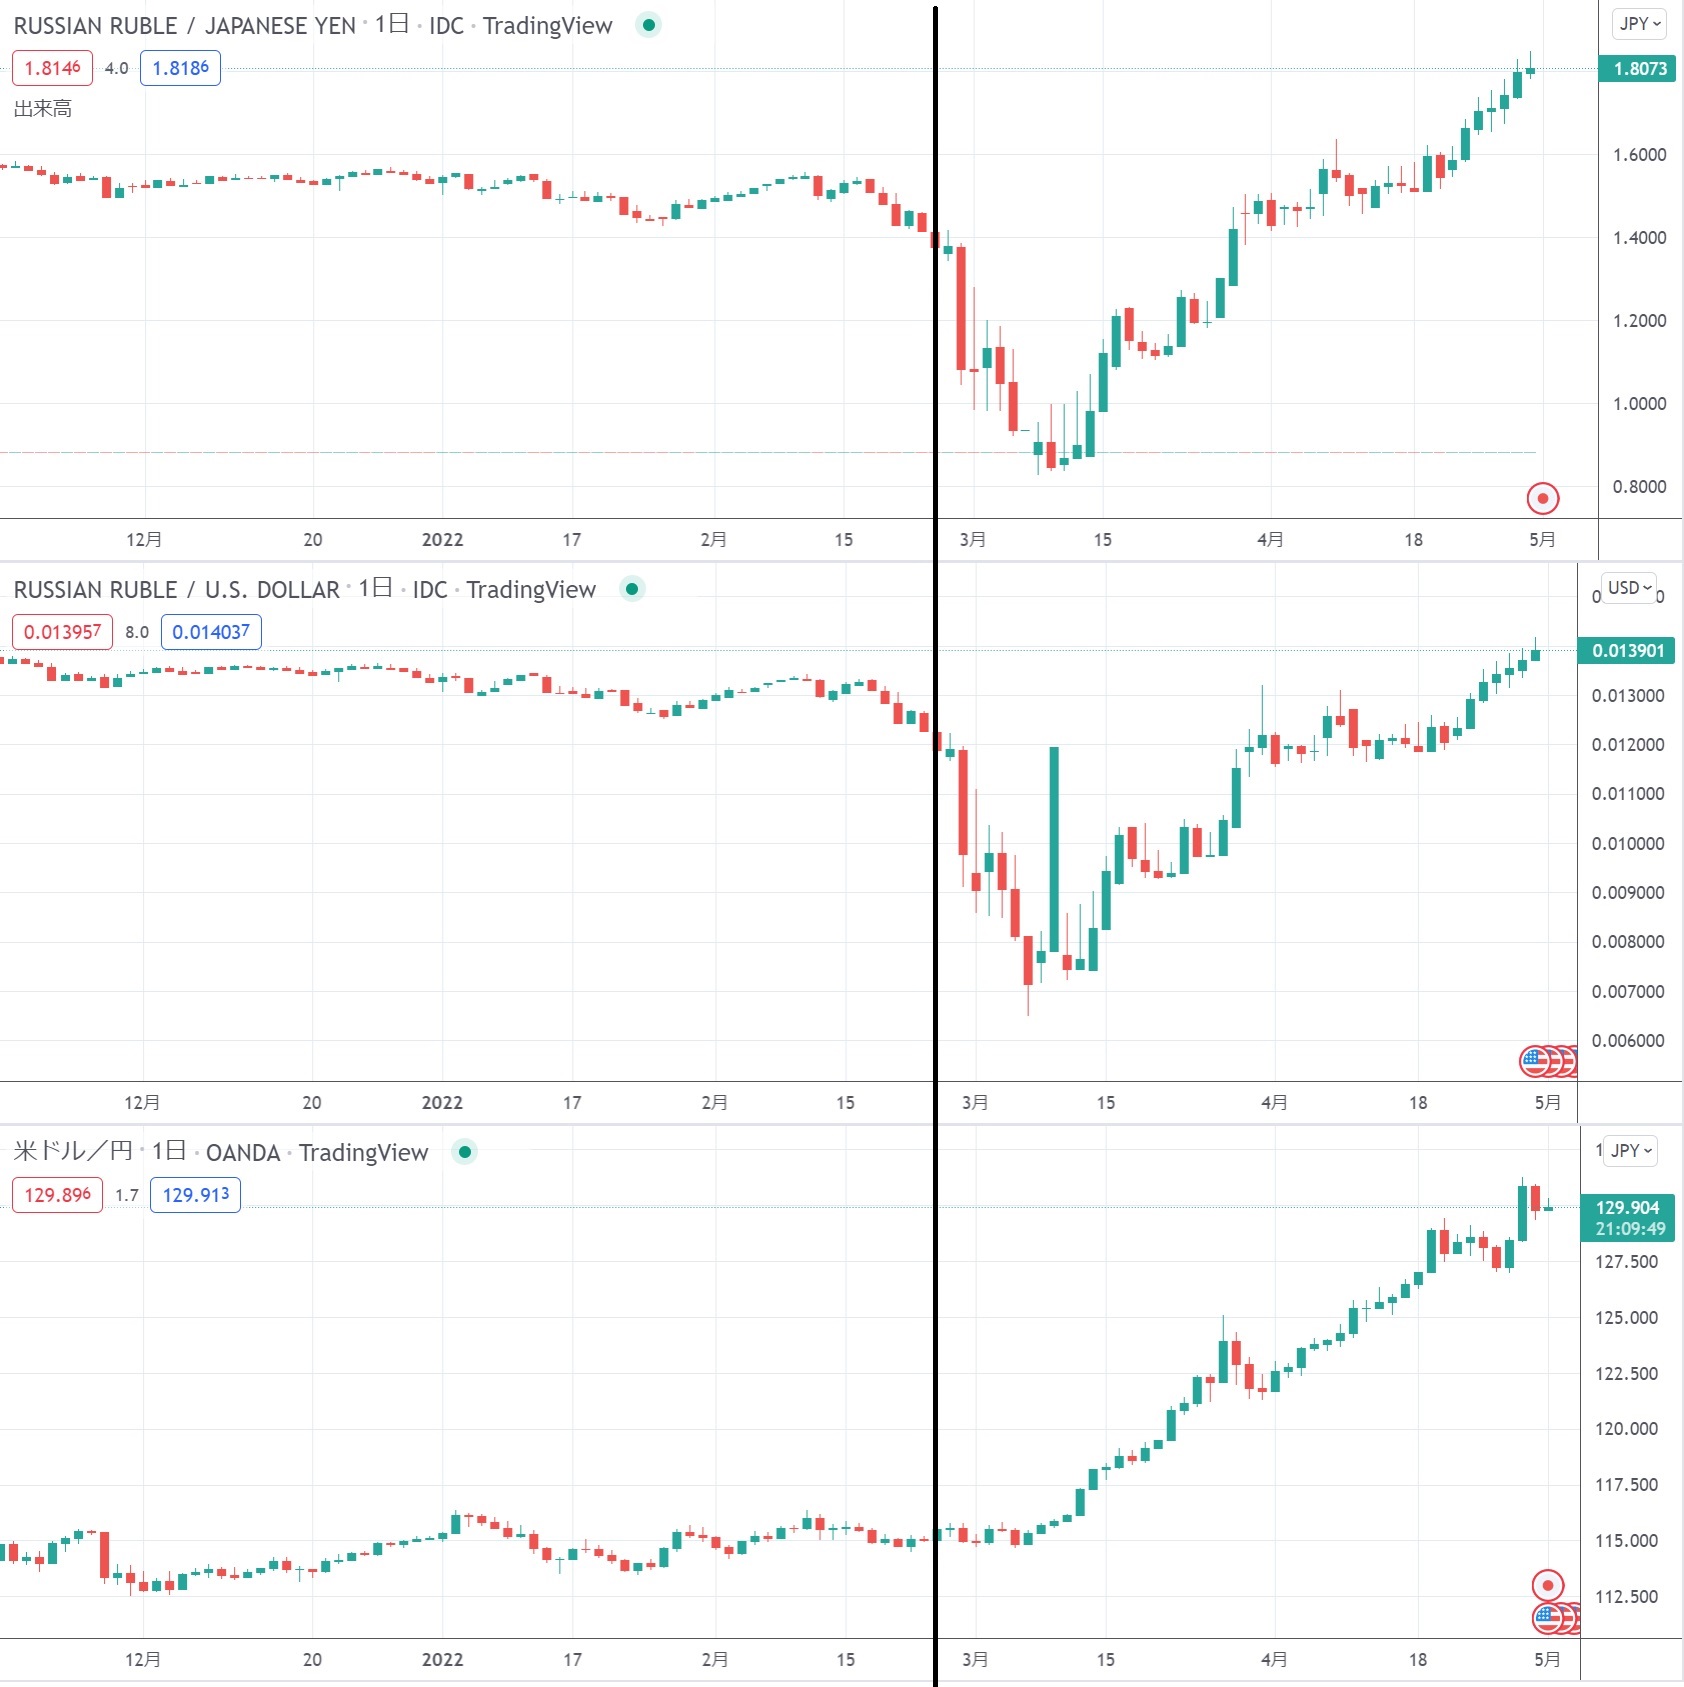This screenshot has width=1684, height=1687.
Task: Expand the JPY currency selector on the 米ドル/円 chart
Action: coord(1631,1151)
